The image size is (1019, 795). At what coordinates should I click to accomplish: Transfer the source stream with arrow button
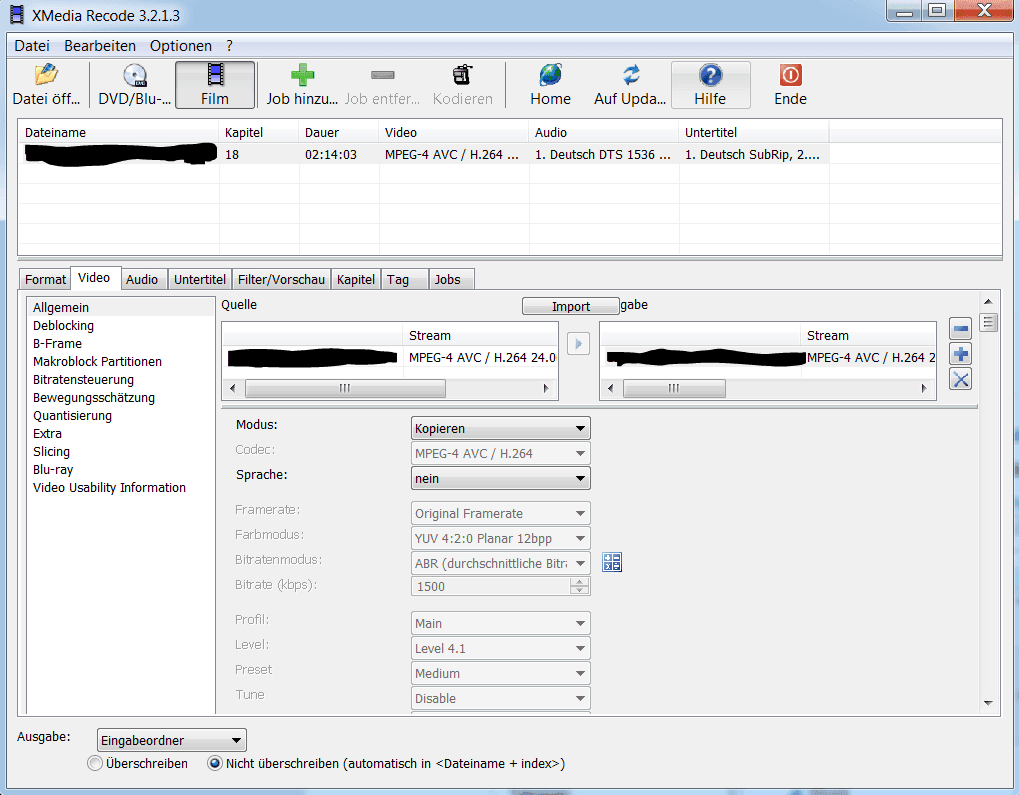[x=578, y=343]
